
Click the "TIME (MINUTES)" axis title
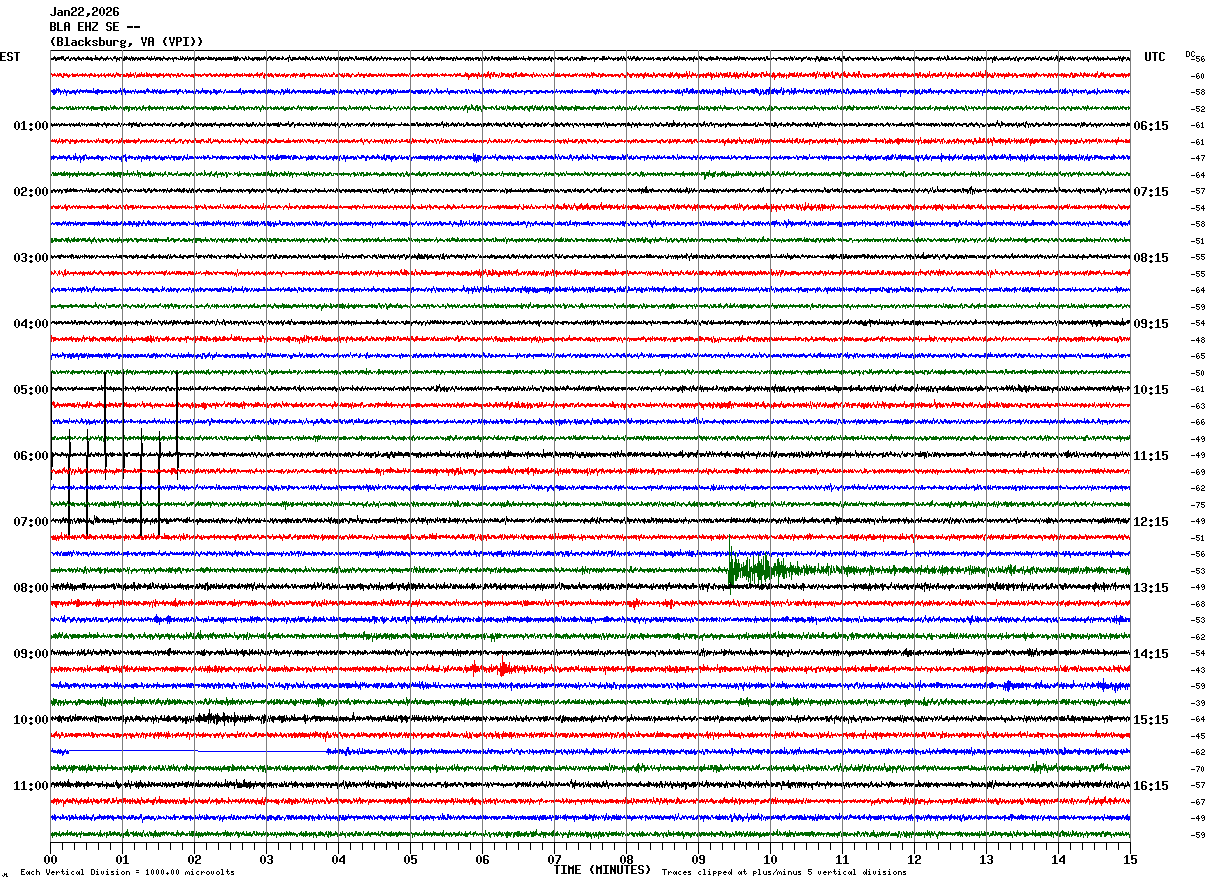click(602, 870)
